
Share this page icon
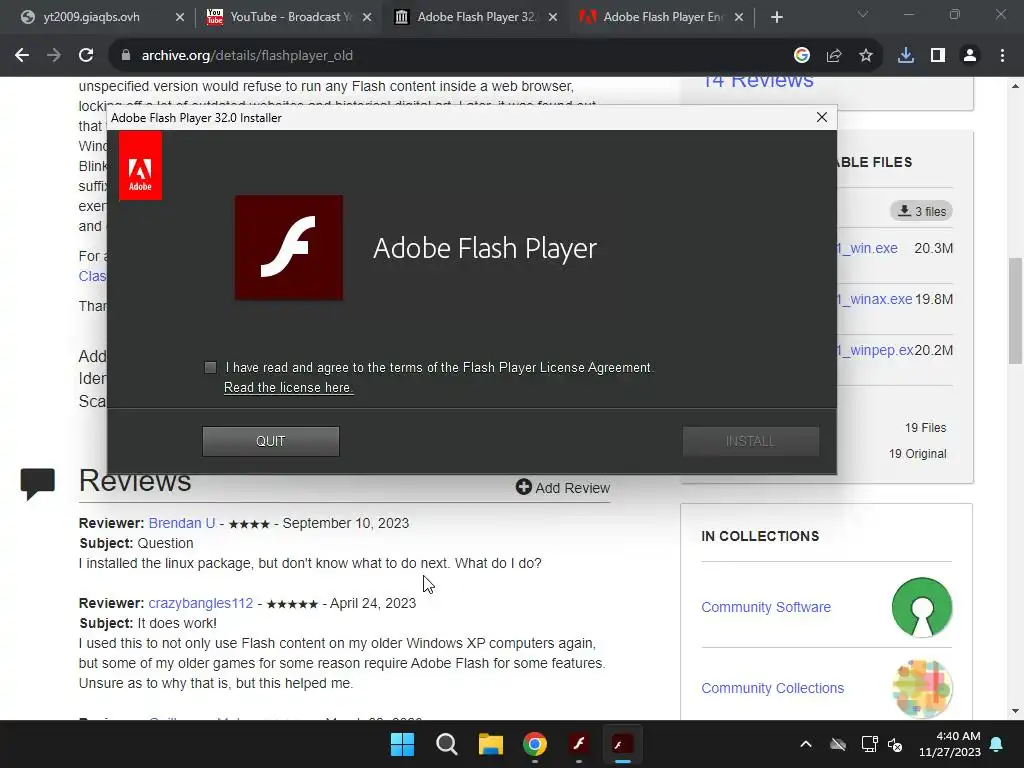pos(834,56)
